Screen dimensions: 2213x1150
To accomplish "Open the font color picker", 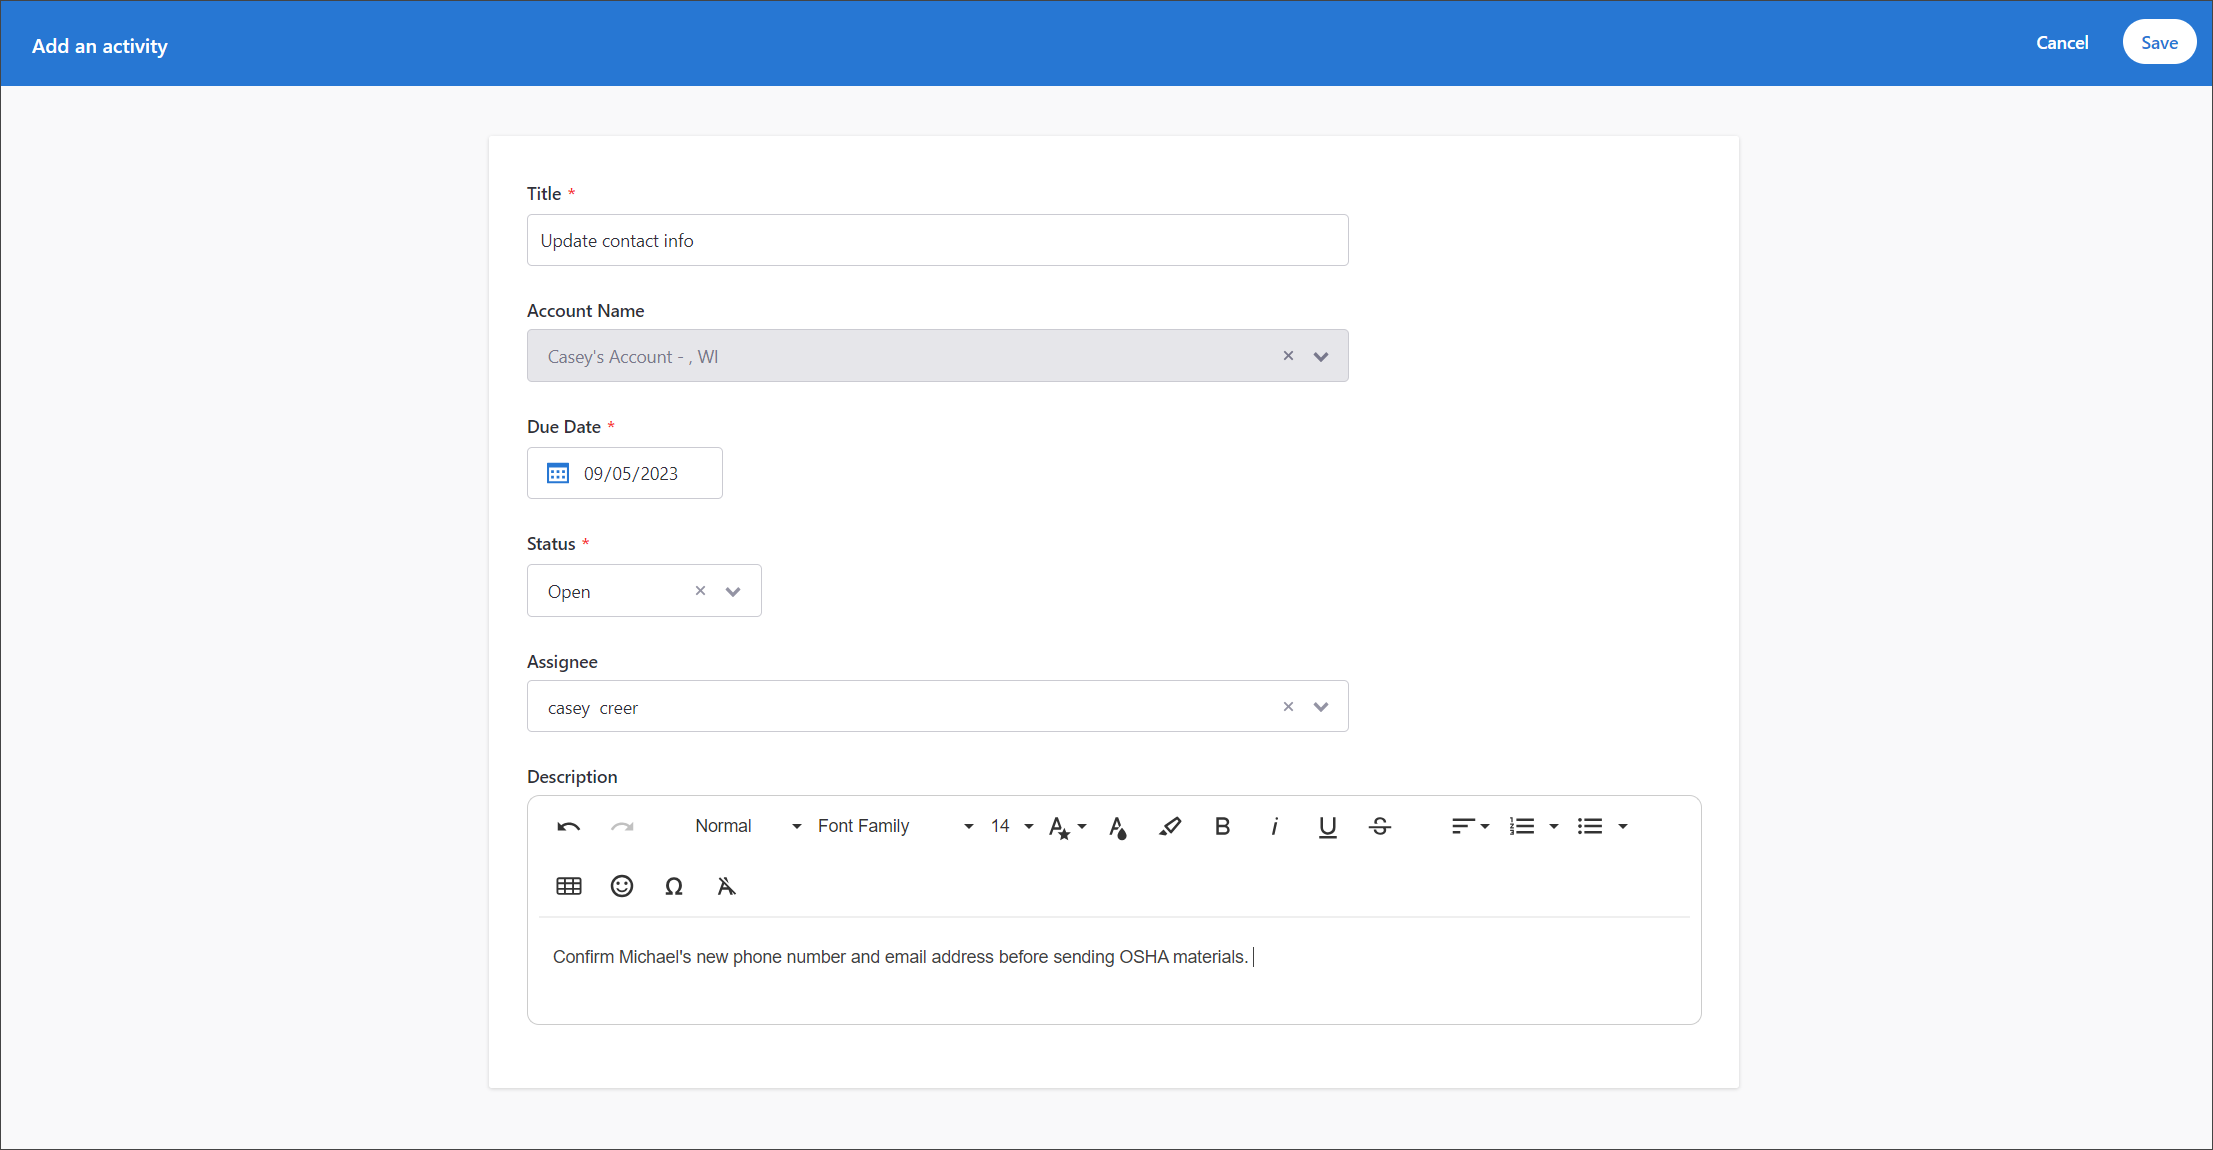I will point(1119,827).
